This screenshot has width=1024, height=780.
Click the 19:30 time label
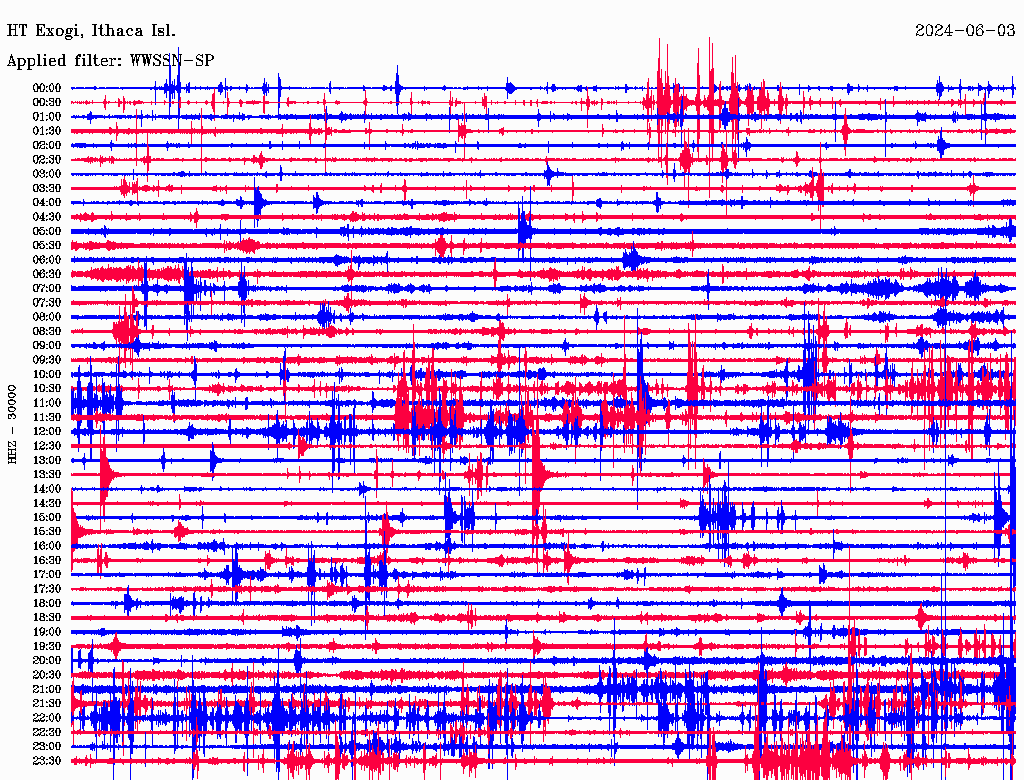[47, 646]
